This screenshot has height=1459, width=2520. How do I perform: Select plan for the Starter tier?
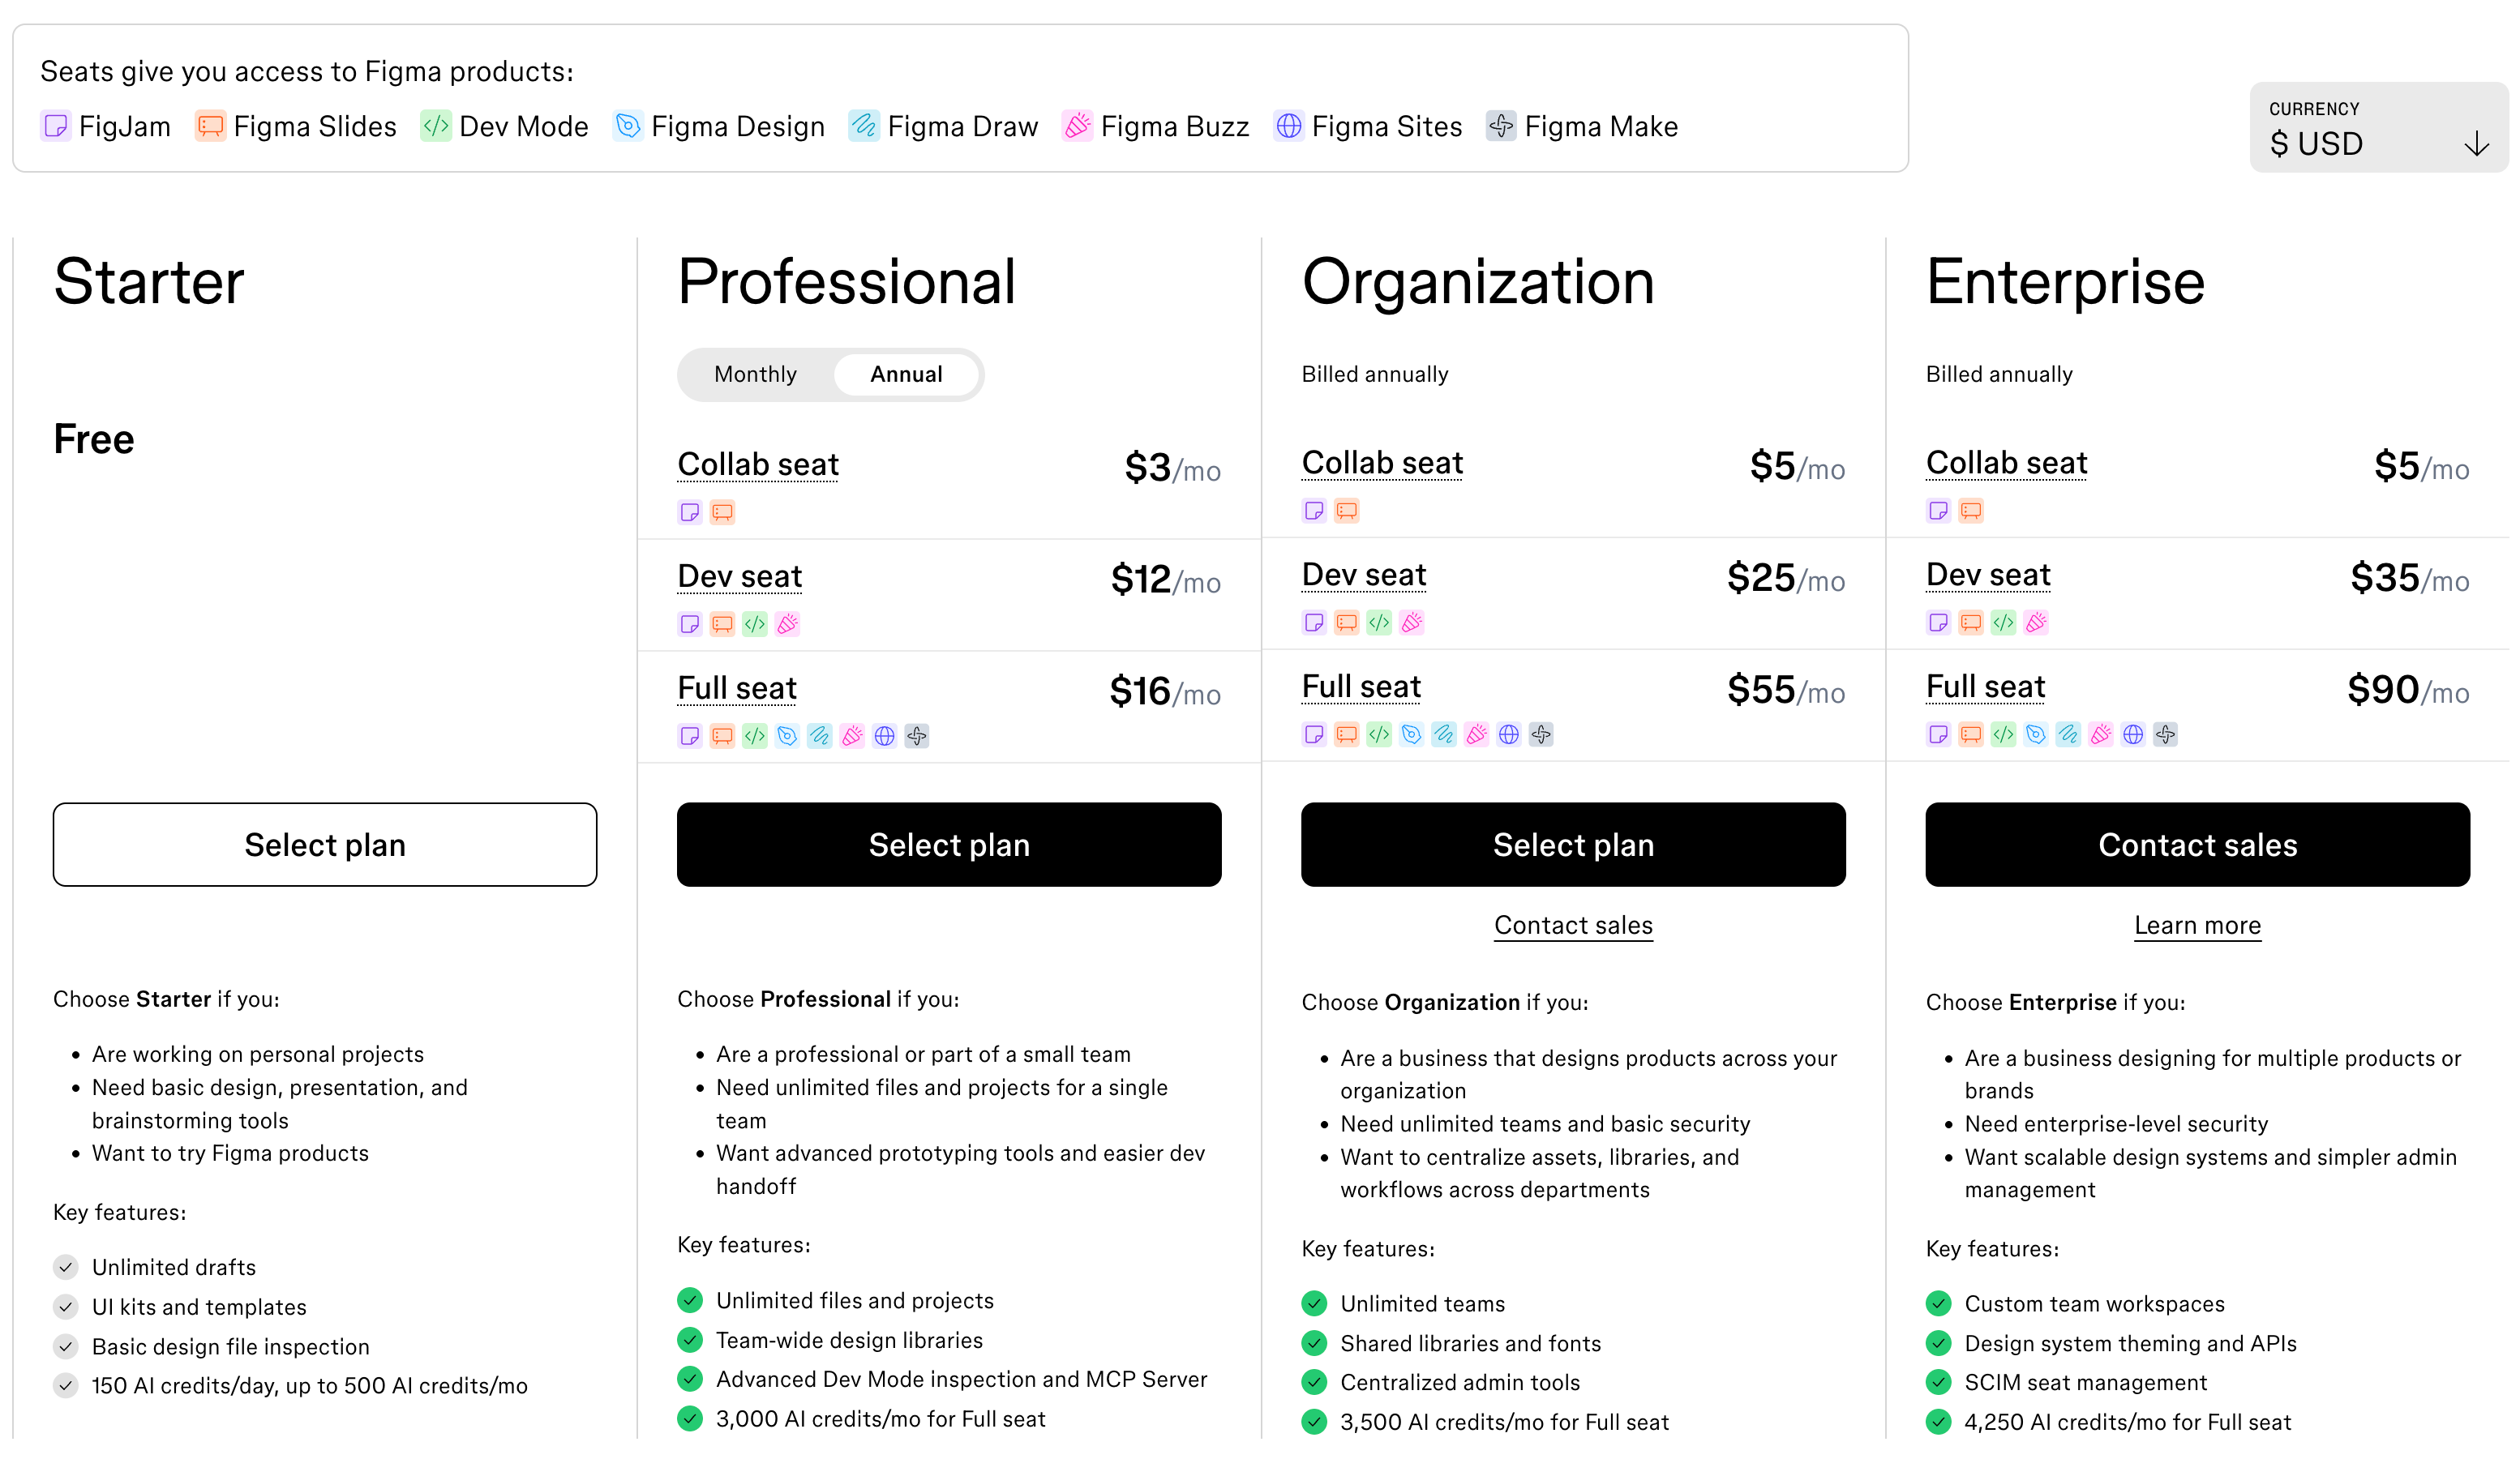tap(324, 844)
